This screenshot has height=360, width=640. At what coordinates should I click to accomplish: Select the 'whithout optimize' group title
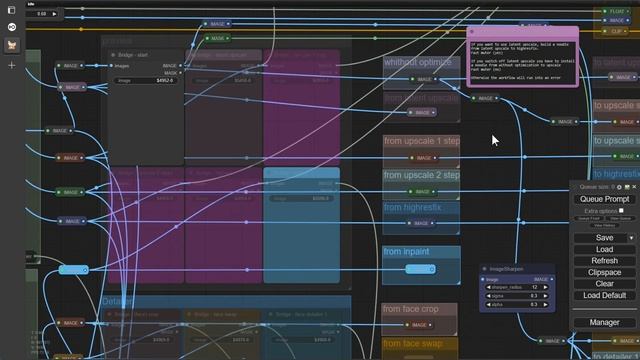[418, 62]
